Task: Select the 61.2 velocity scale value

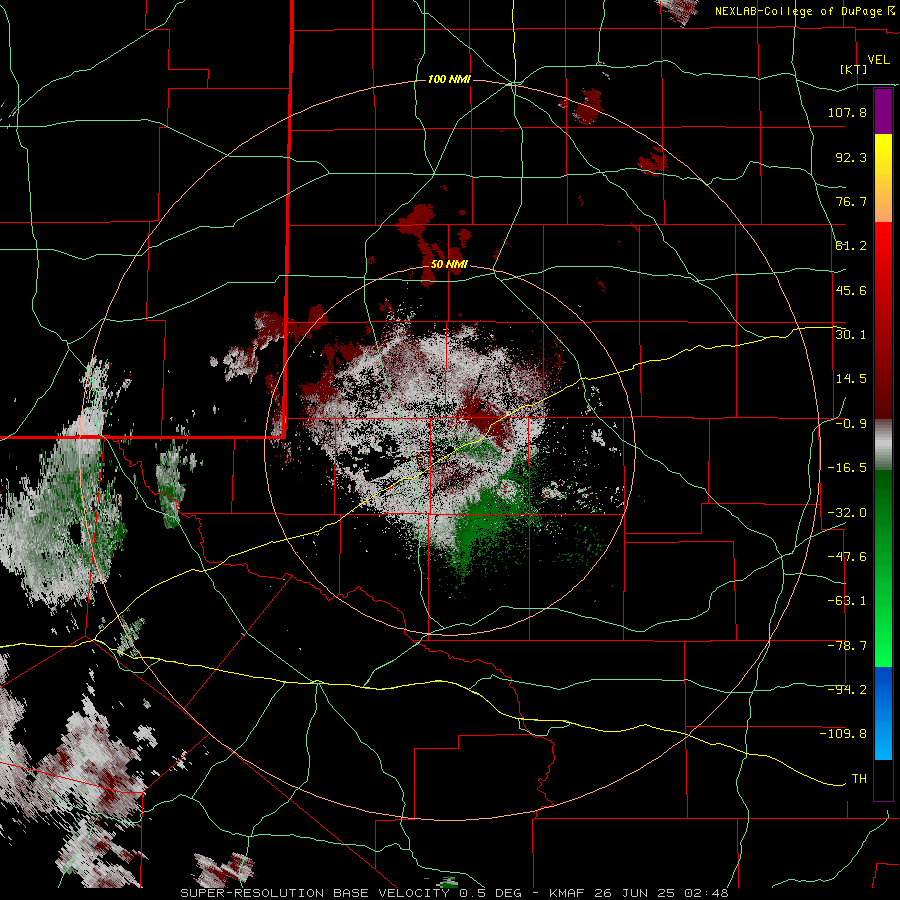Action: point(851,246)
